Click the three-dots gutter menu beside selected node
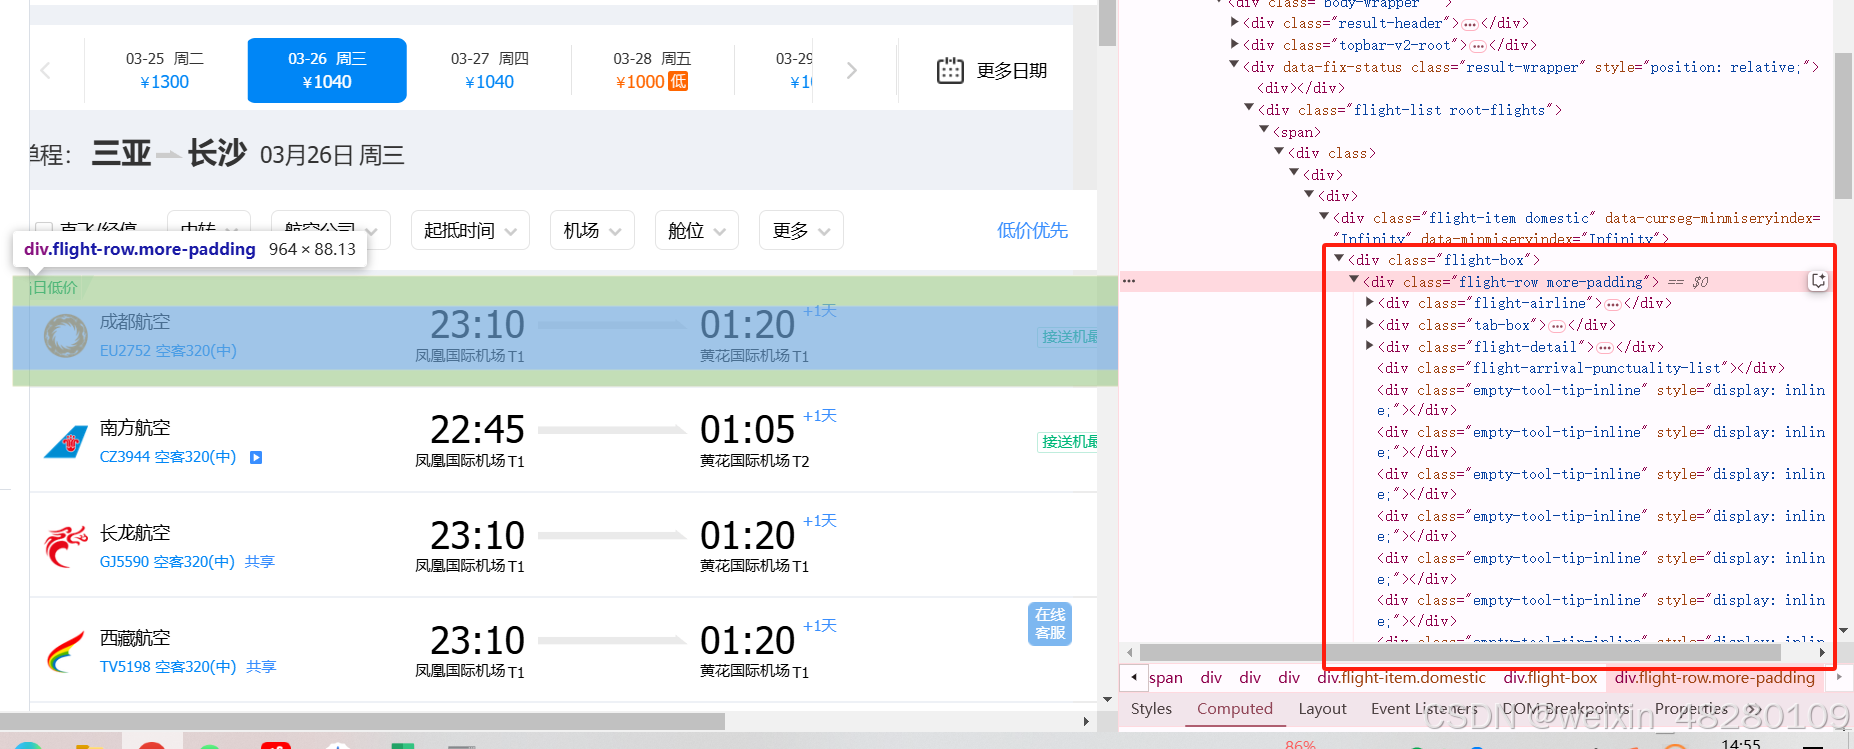The image size is (1854, 749). 1129,281
